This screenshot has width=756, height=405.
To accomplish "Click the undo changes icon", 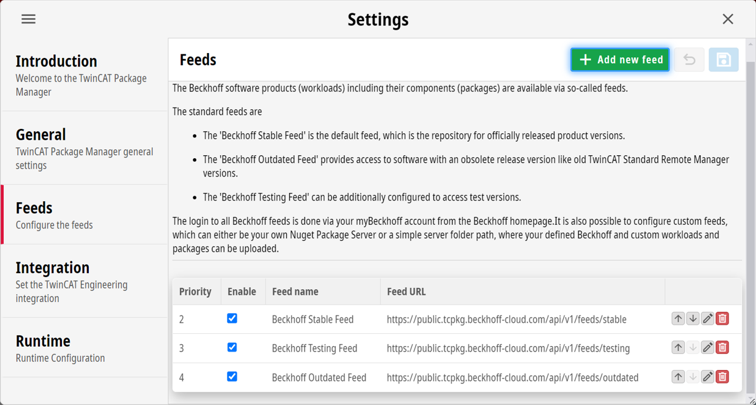I will click(689, 60).
